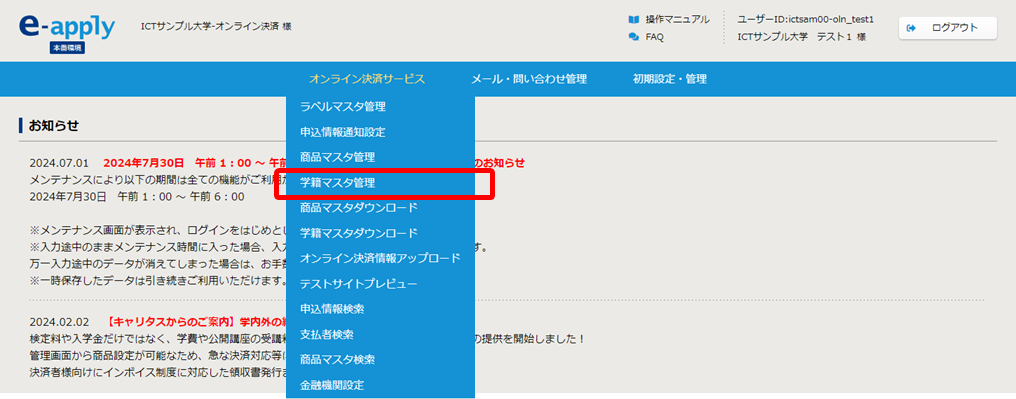Click the book icon beside 操作マニュアル

click(634, 19)
